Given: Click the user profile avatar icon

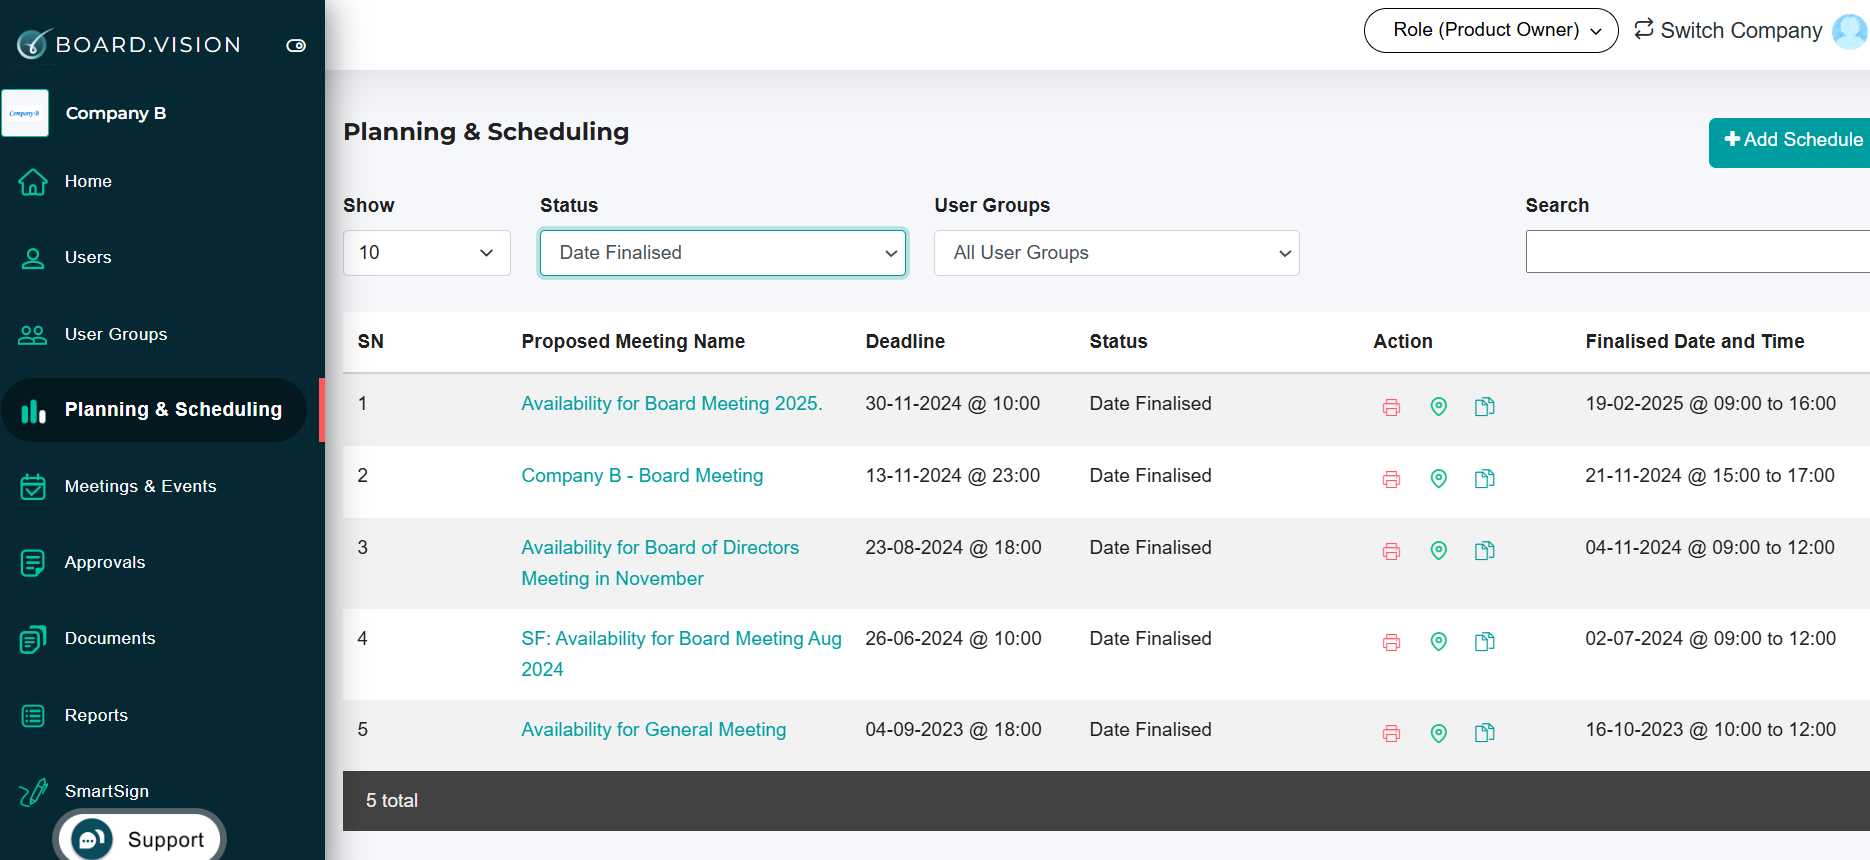Looking at the screenshot, I should pyautogui.click(x=1850, y=30).
